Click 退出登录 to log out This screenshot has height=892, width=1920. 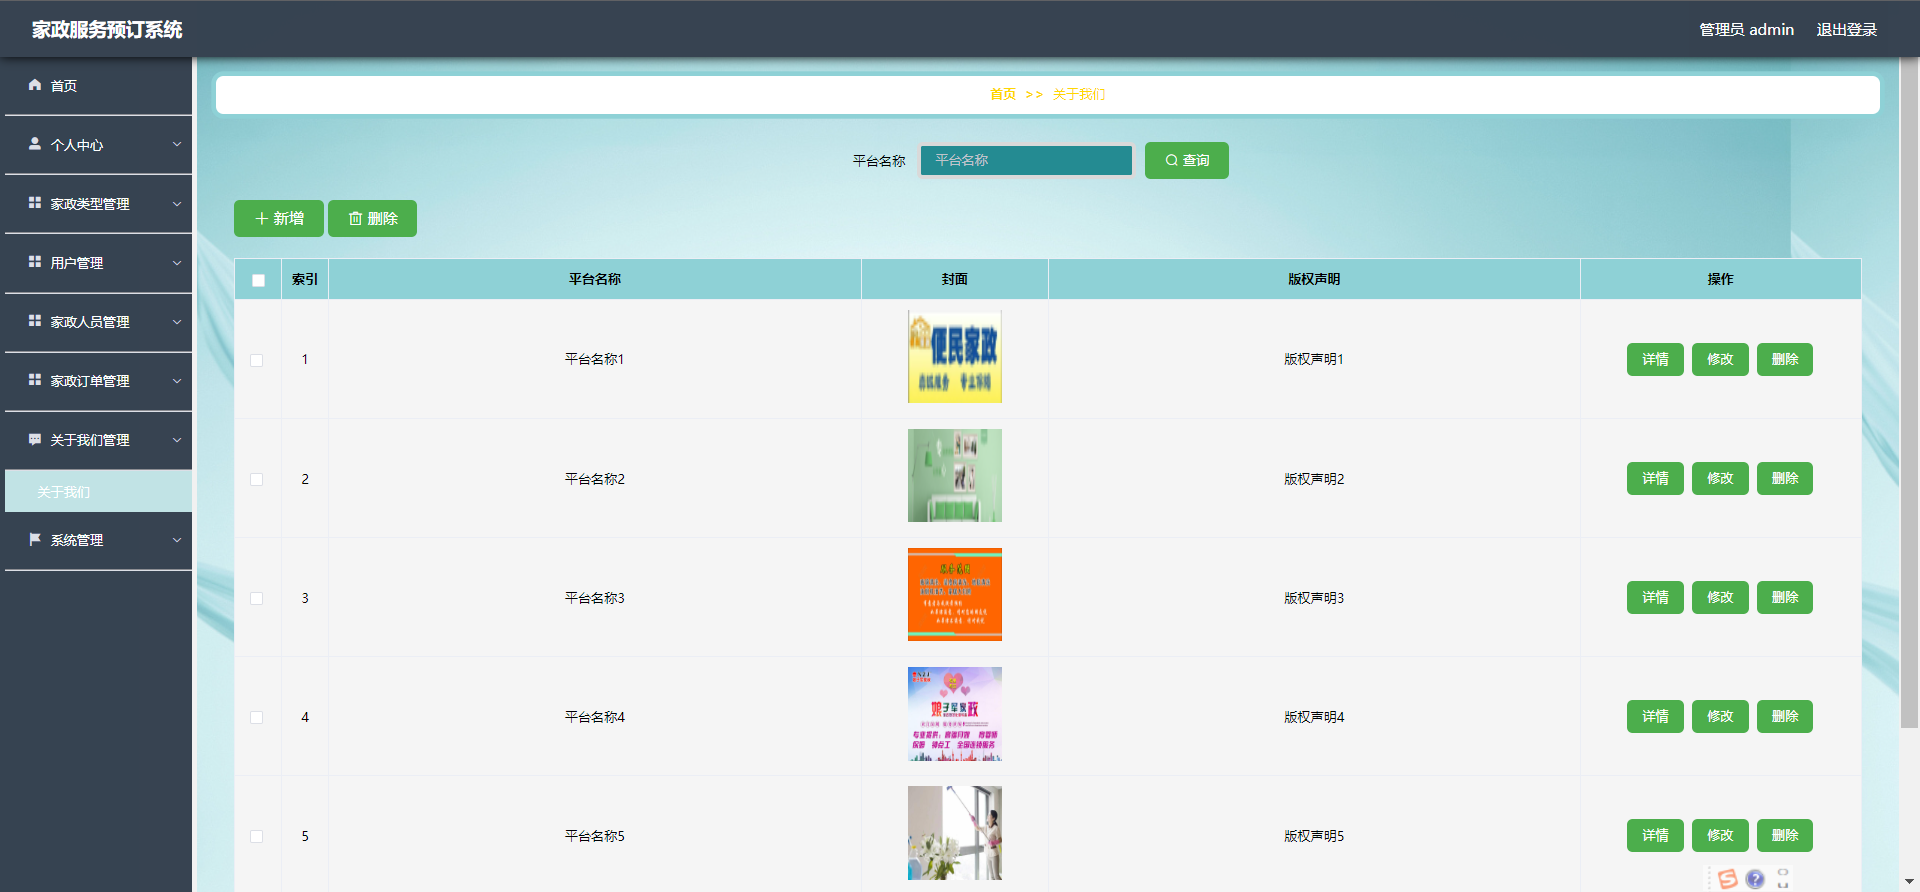pos(1846,29)
